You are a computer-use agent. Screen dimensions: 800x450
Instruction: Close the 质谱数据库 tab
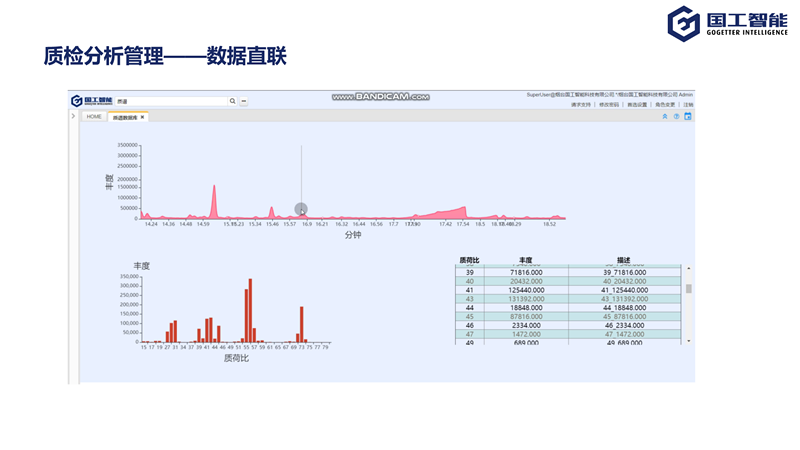click(142, 117)
